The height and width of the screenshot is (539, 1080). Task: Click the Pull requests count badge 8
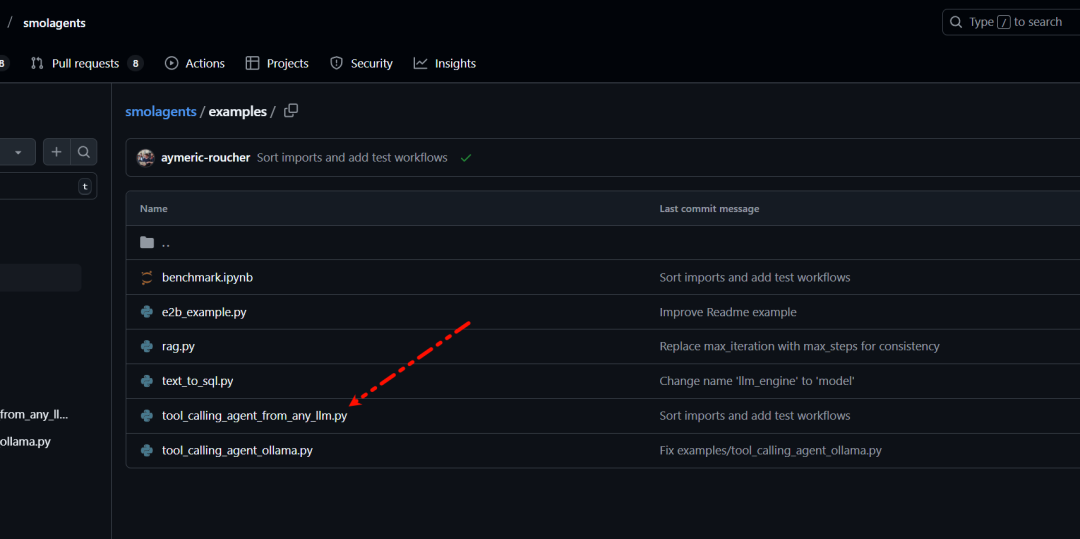coord(135,63)
